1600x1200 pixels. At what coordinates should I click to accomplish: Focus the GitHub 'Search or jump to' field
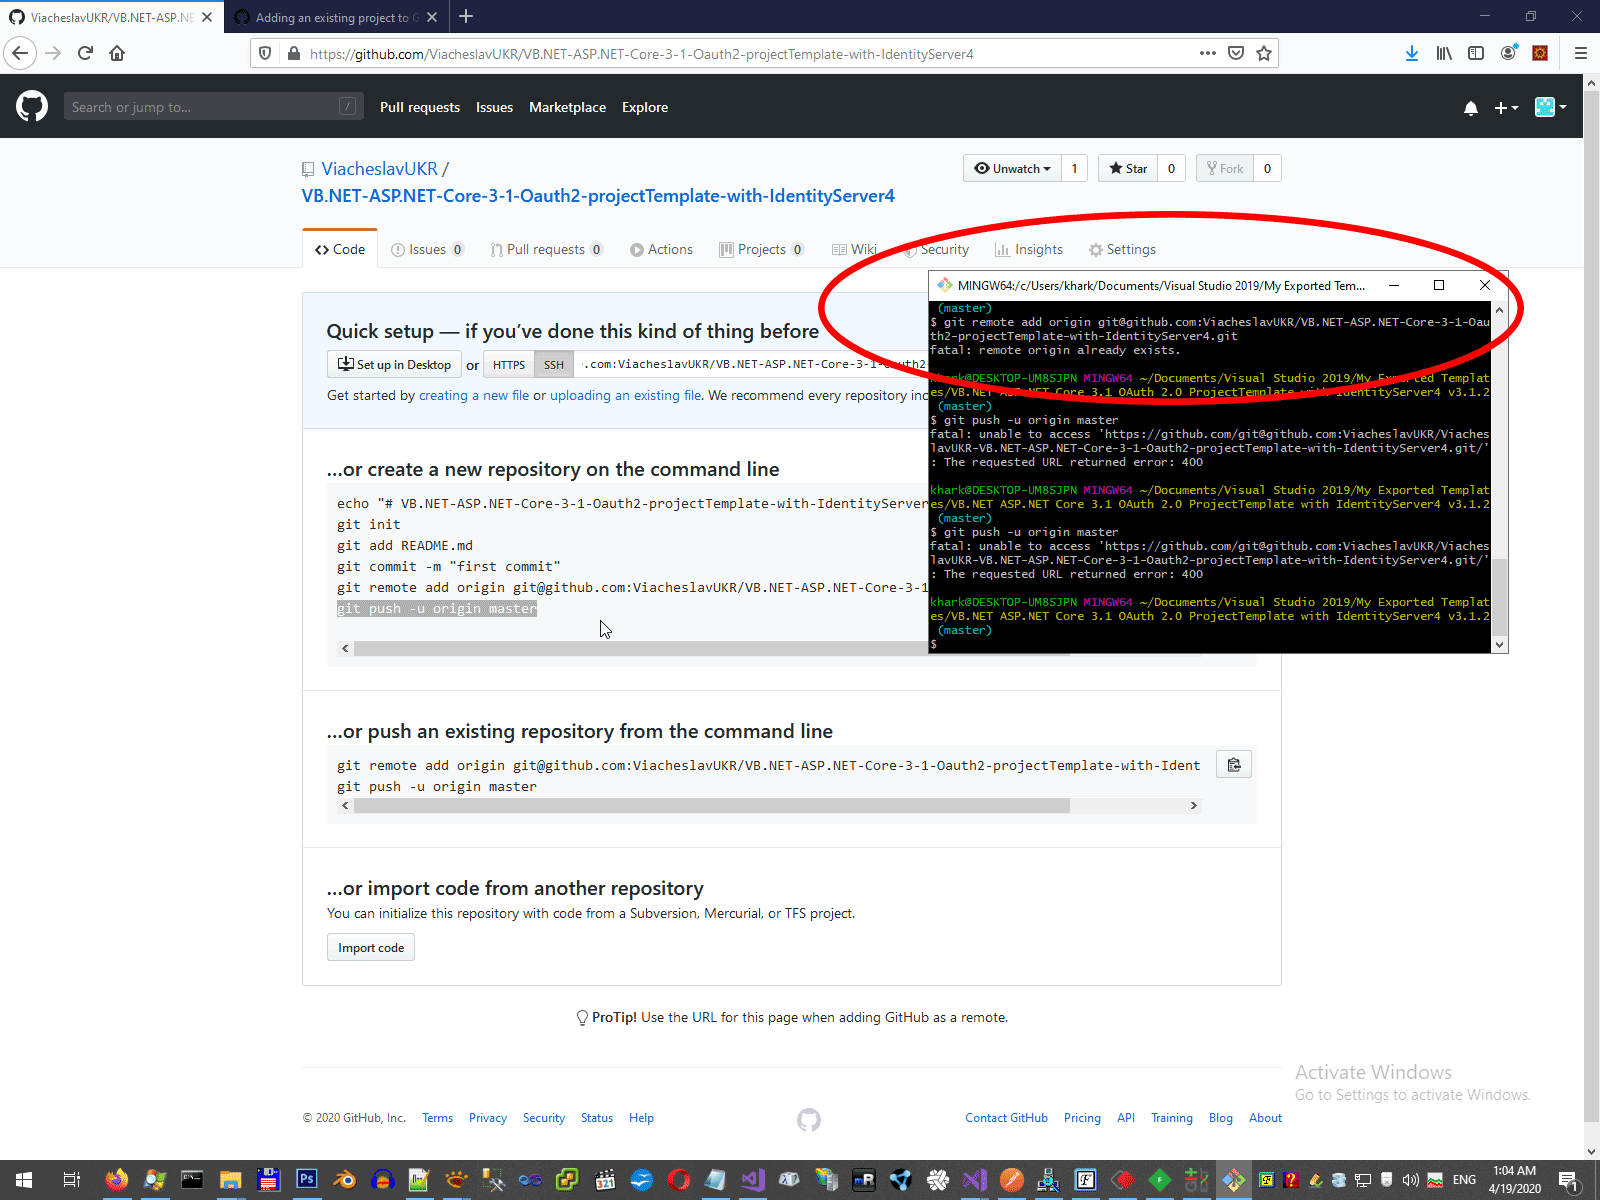click(x=213, y=107)
